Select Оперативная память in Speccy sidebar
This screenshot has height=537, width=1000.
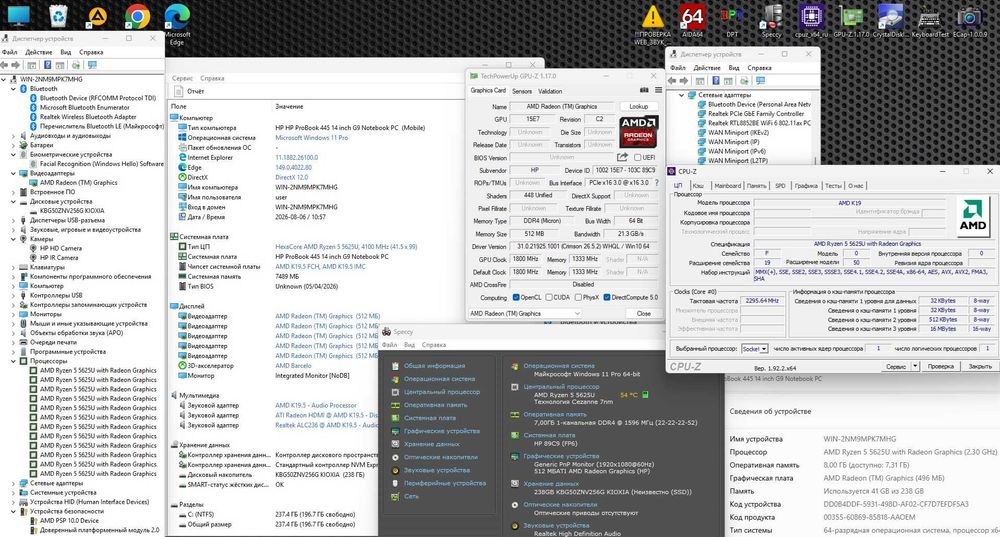point(436,405)
